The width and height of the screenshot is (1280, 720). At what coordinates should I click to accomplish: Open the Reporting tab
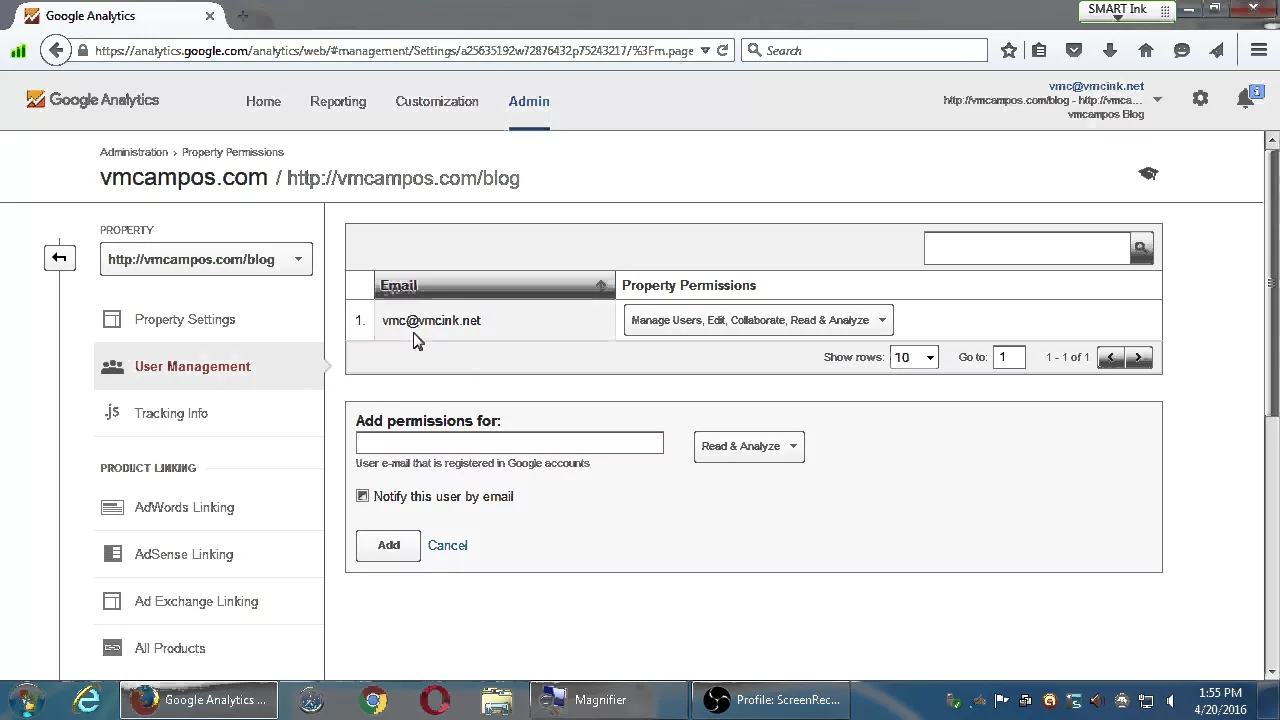tap(338, 101)
